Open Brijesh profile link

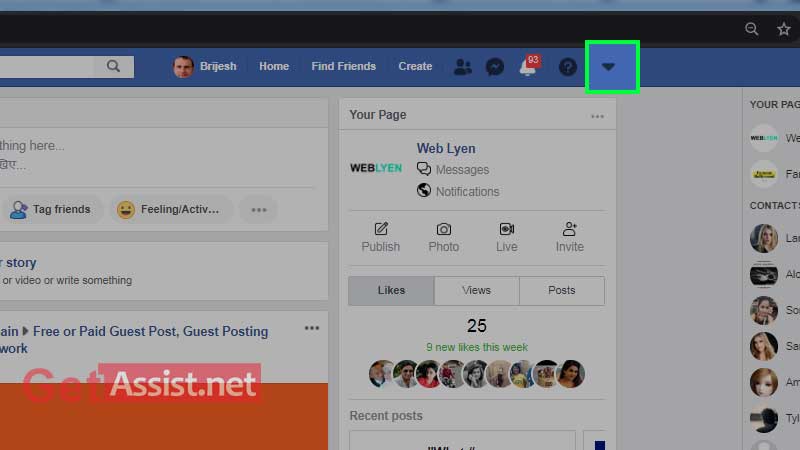pos(205,66)
